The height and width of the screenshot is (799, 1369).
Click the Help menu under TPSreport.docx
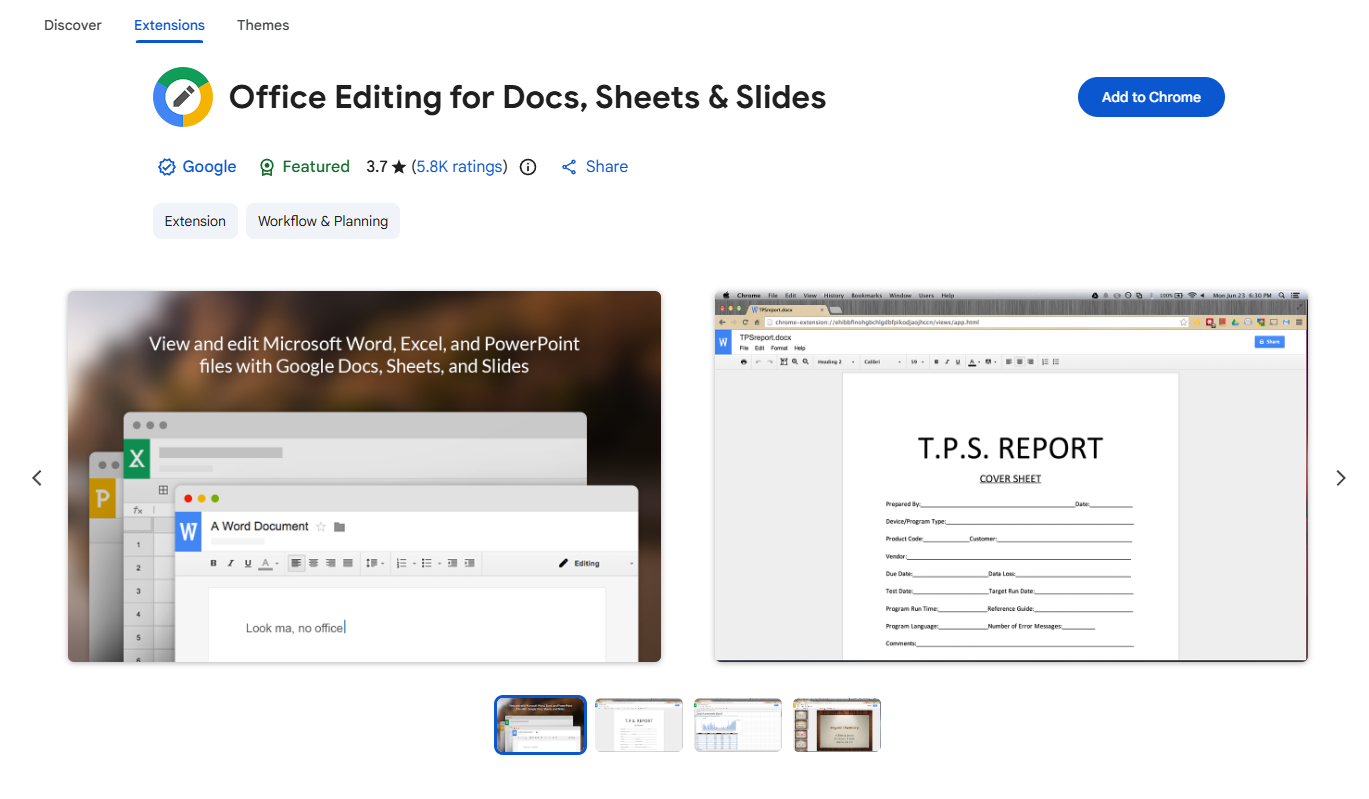(x=800, y=348)
